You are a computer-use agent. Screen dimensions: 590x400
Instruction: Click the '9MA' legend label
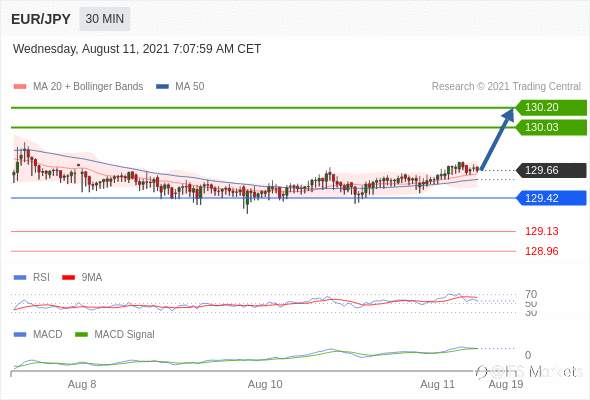[x=92, y=277]
